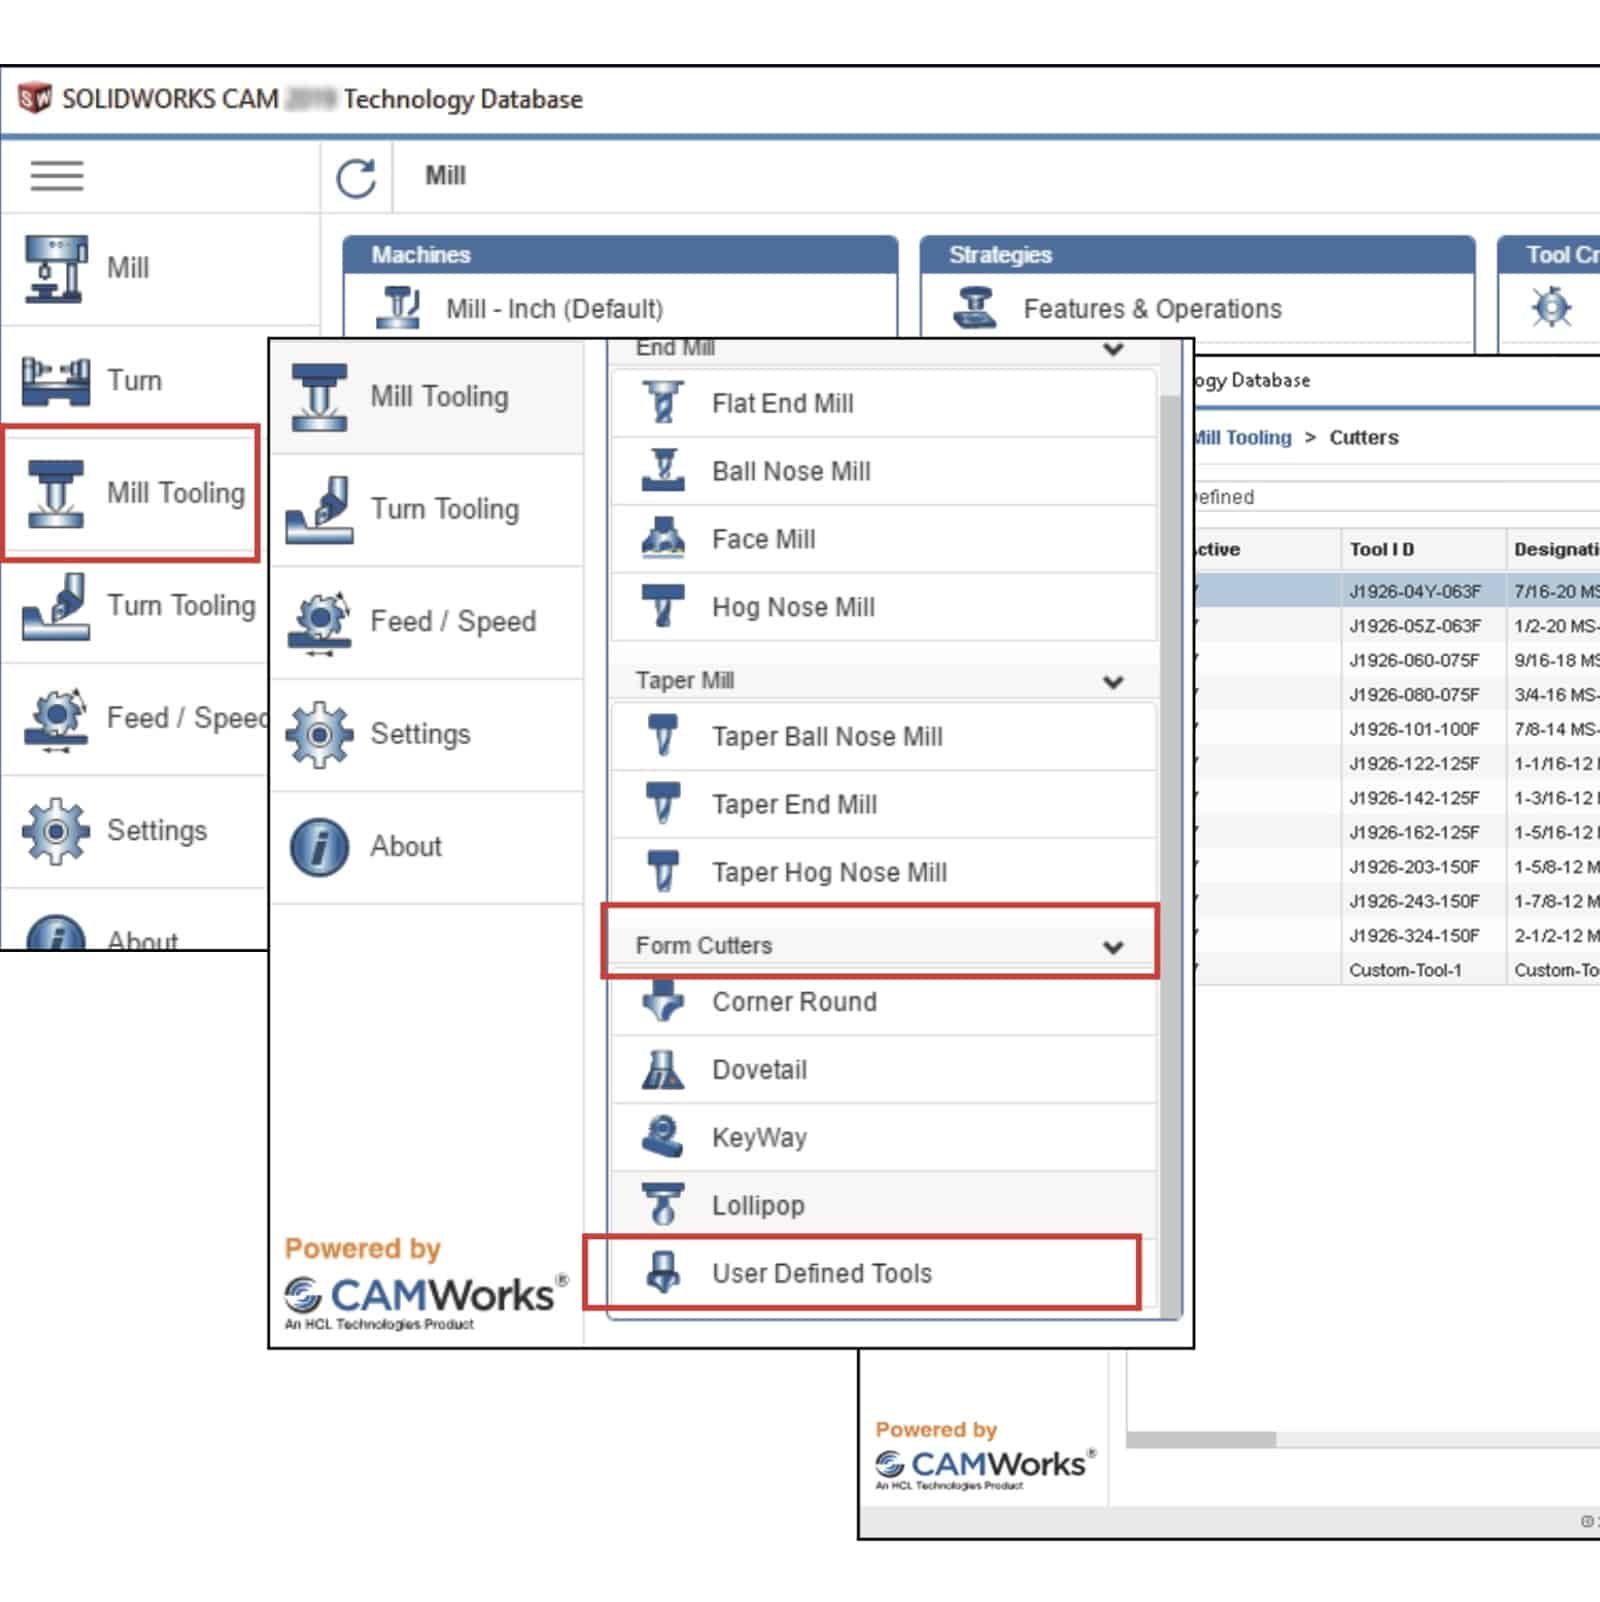
Task: Click the Corner Round cutter icon
Action: click(x=663, y=1002)
